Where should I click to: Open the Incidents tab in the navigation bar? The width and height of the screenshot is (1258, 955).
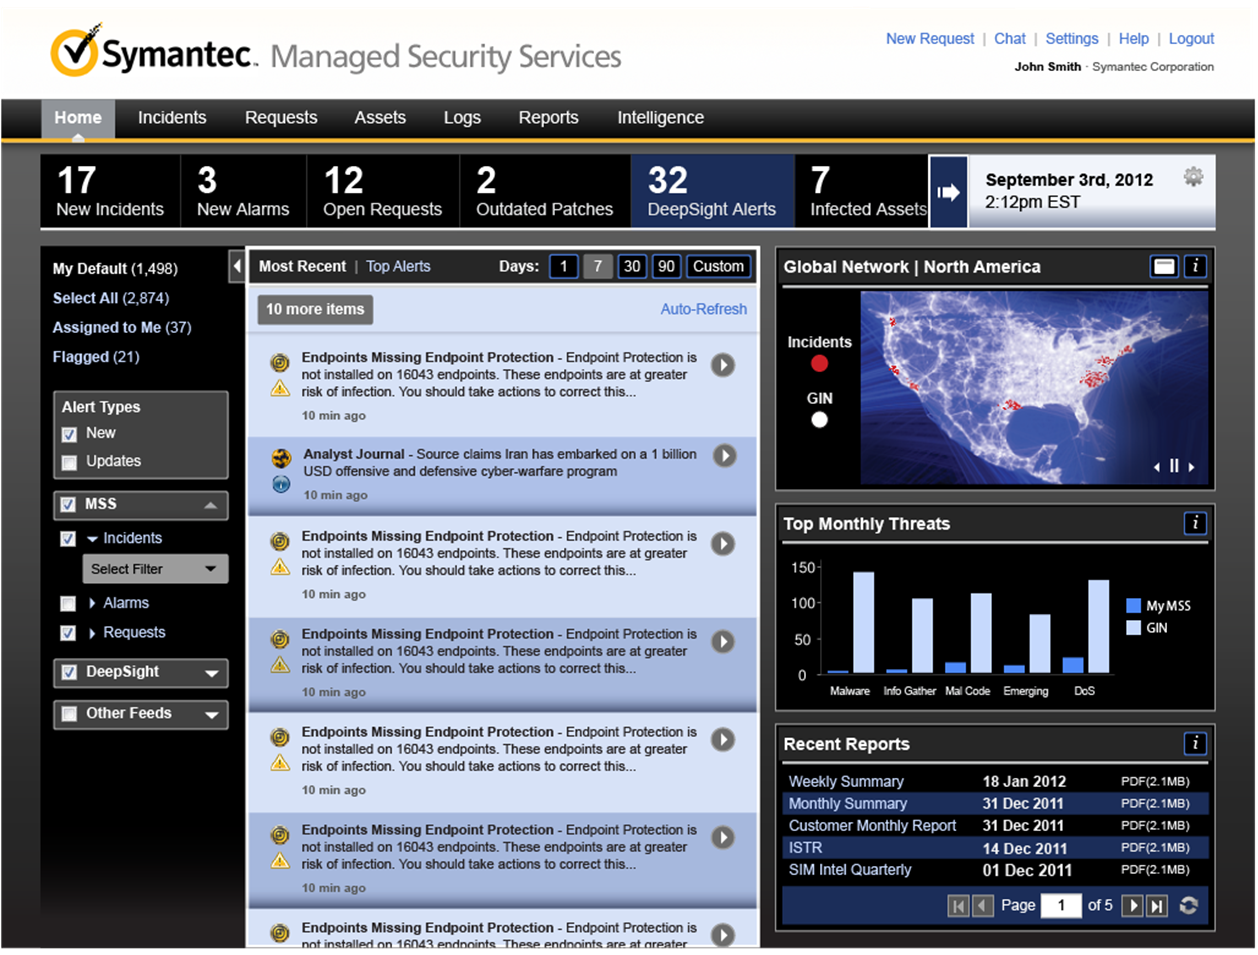tap(172, 118)
